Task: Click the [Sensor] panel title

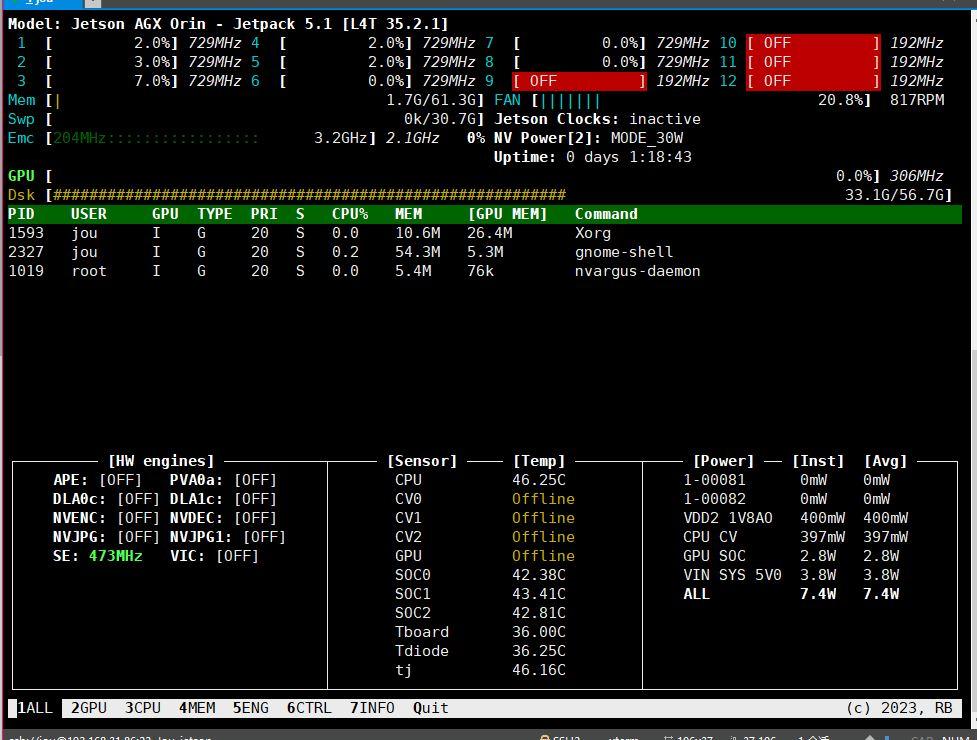Action: [422, 461]
